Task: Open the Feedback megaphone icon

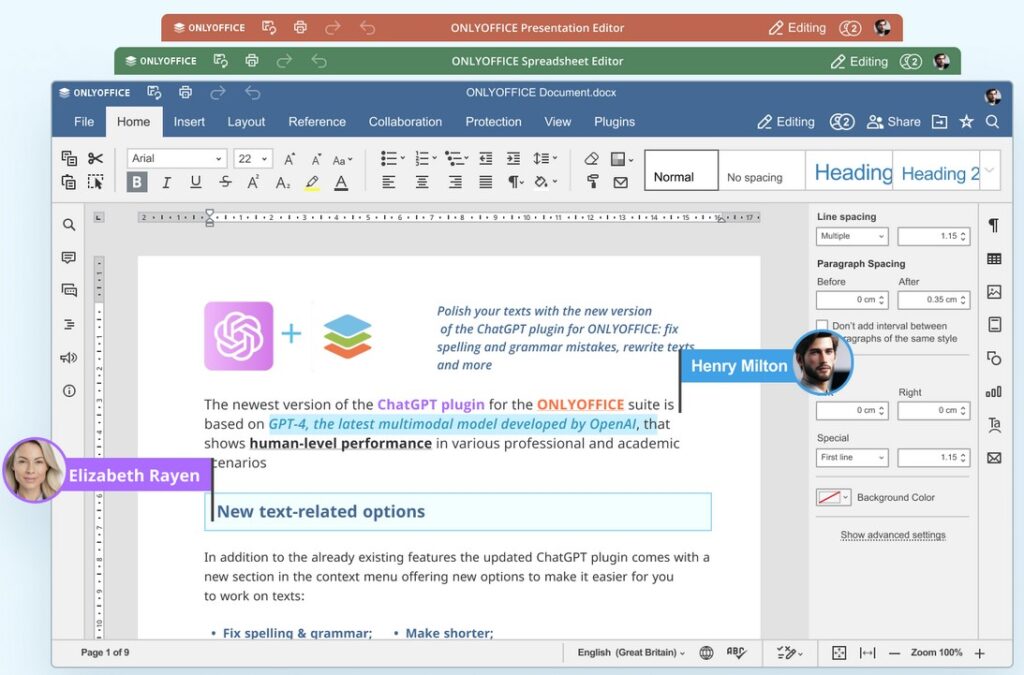Action: (x=69, y=358)
